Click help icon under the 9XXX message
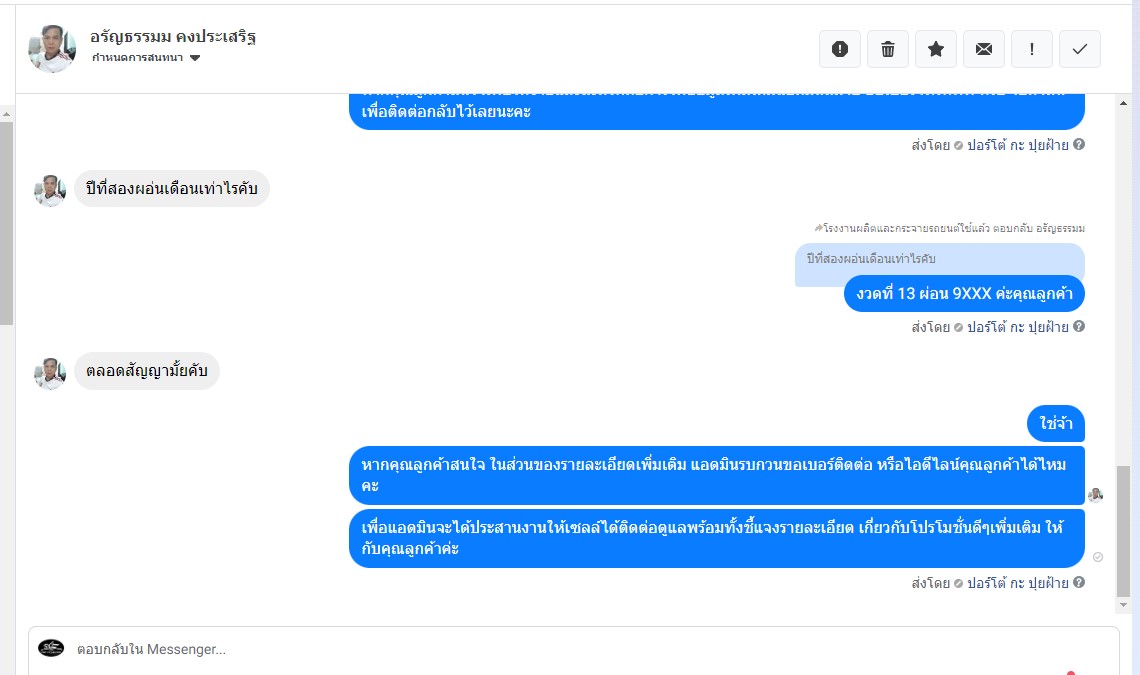Screen dimensions: 1140x675 coord(1079,327)
